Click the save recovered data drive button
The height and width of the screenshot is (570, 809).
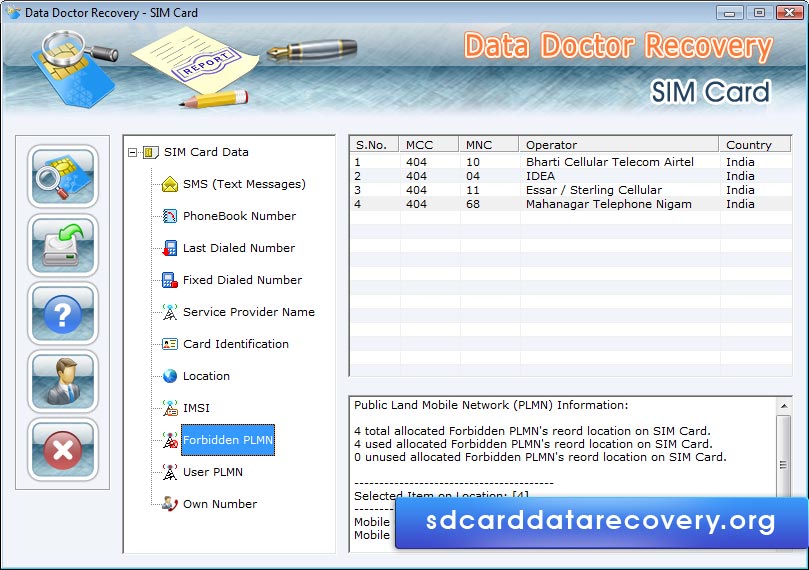point(62,245)
